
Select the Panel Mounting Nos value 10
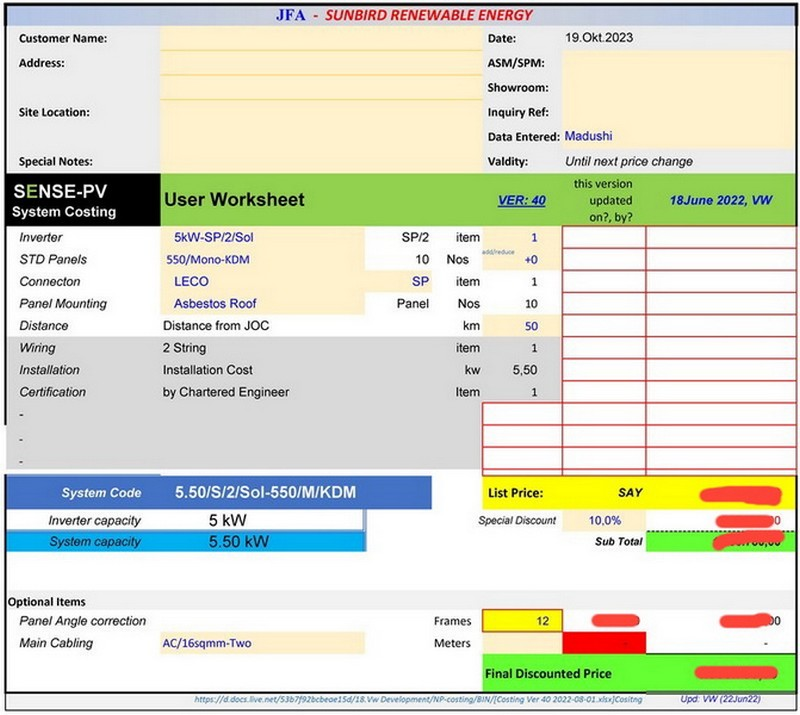click(531, 304)
